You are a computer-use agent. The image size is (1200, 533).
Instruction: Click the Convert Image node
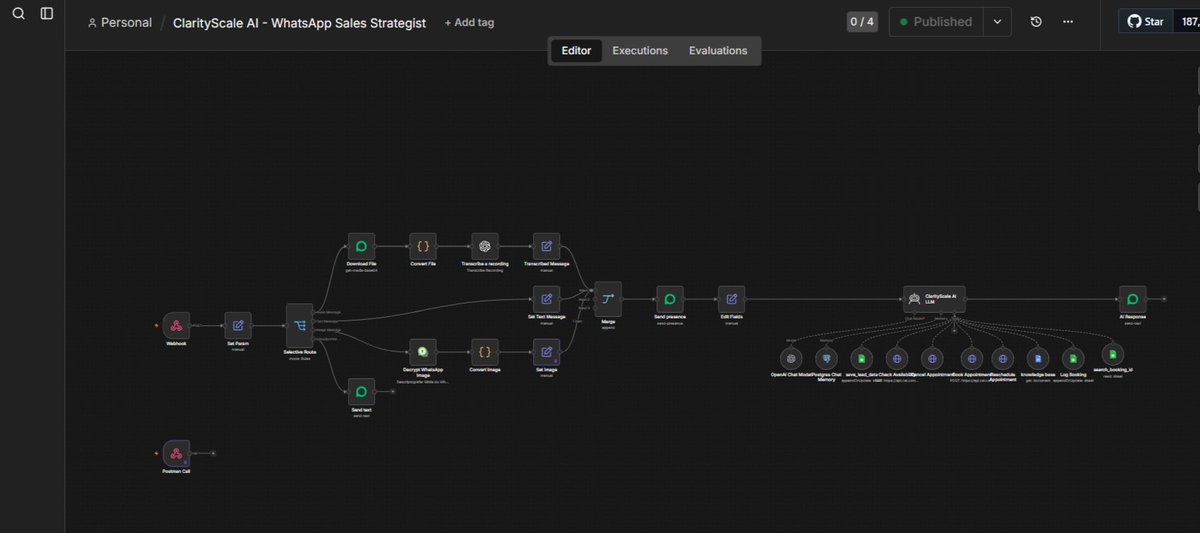tap(485, 352)
